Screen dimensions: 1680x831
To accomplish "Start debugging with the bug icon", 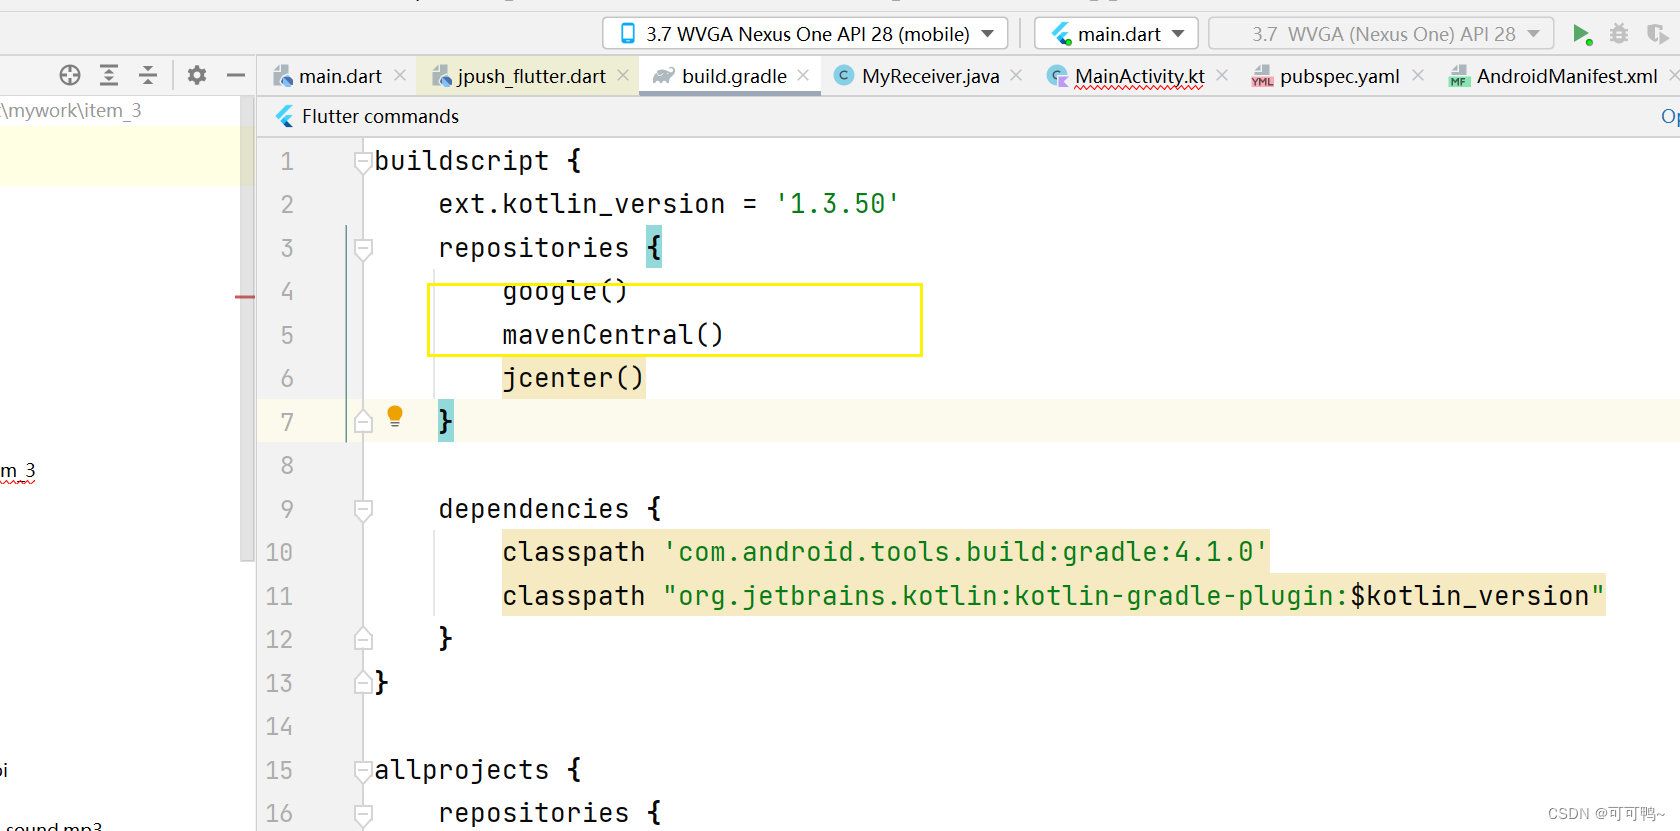I will [x=1619, y=34].
